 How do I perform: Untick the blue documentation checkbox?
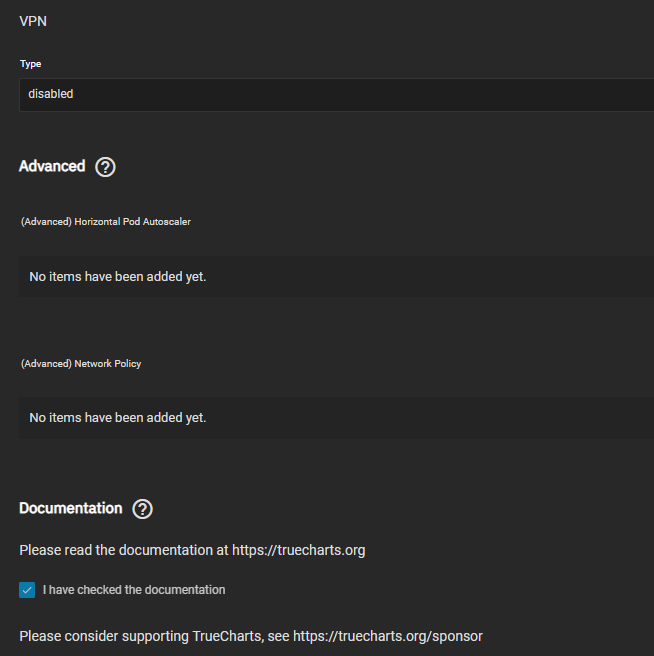(27, 590)
